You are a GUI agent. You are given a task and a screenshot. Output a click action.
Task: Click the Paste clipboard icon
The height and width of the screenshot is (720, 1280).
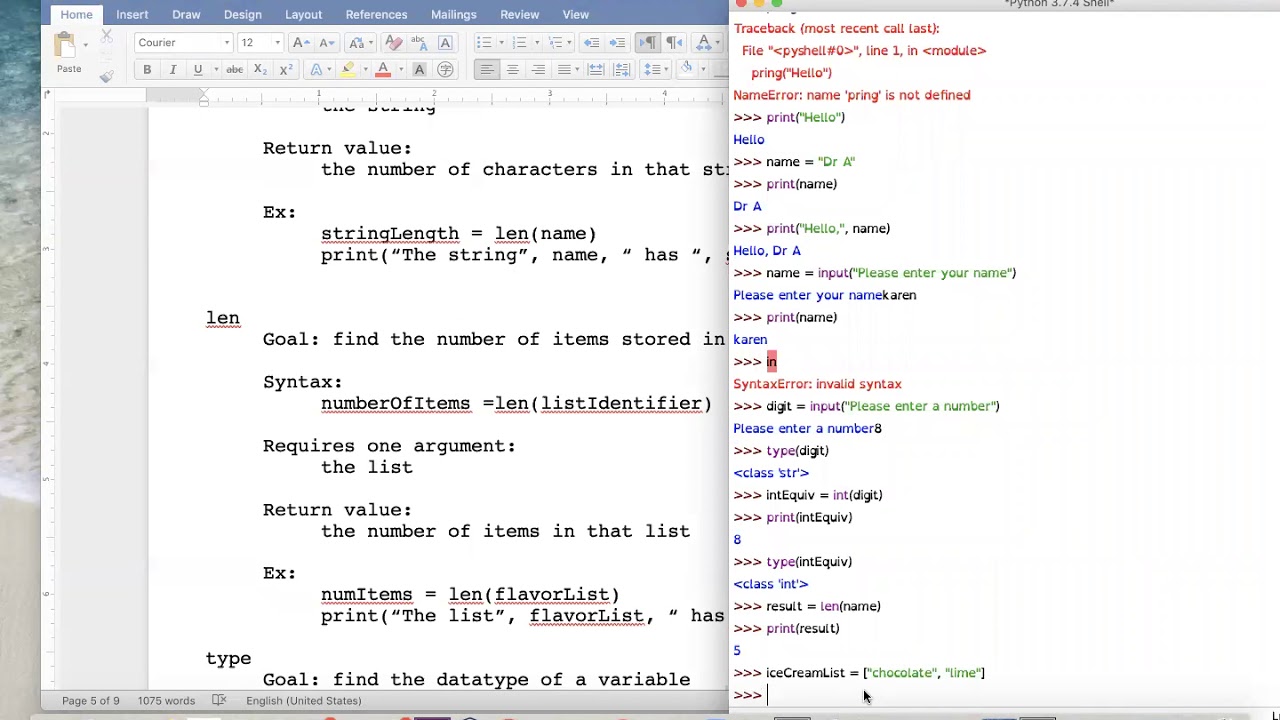tap(64, 45)
